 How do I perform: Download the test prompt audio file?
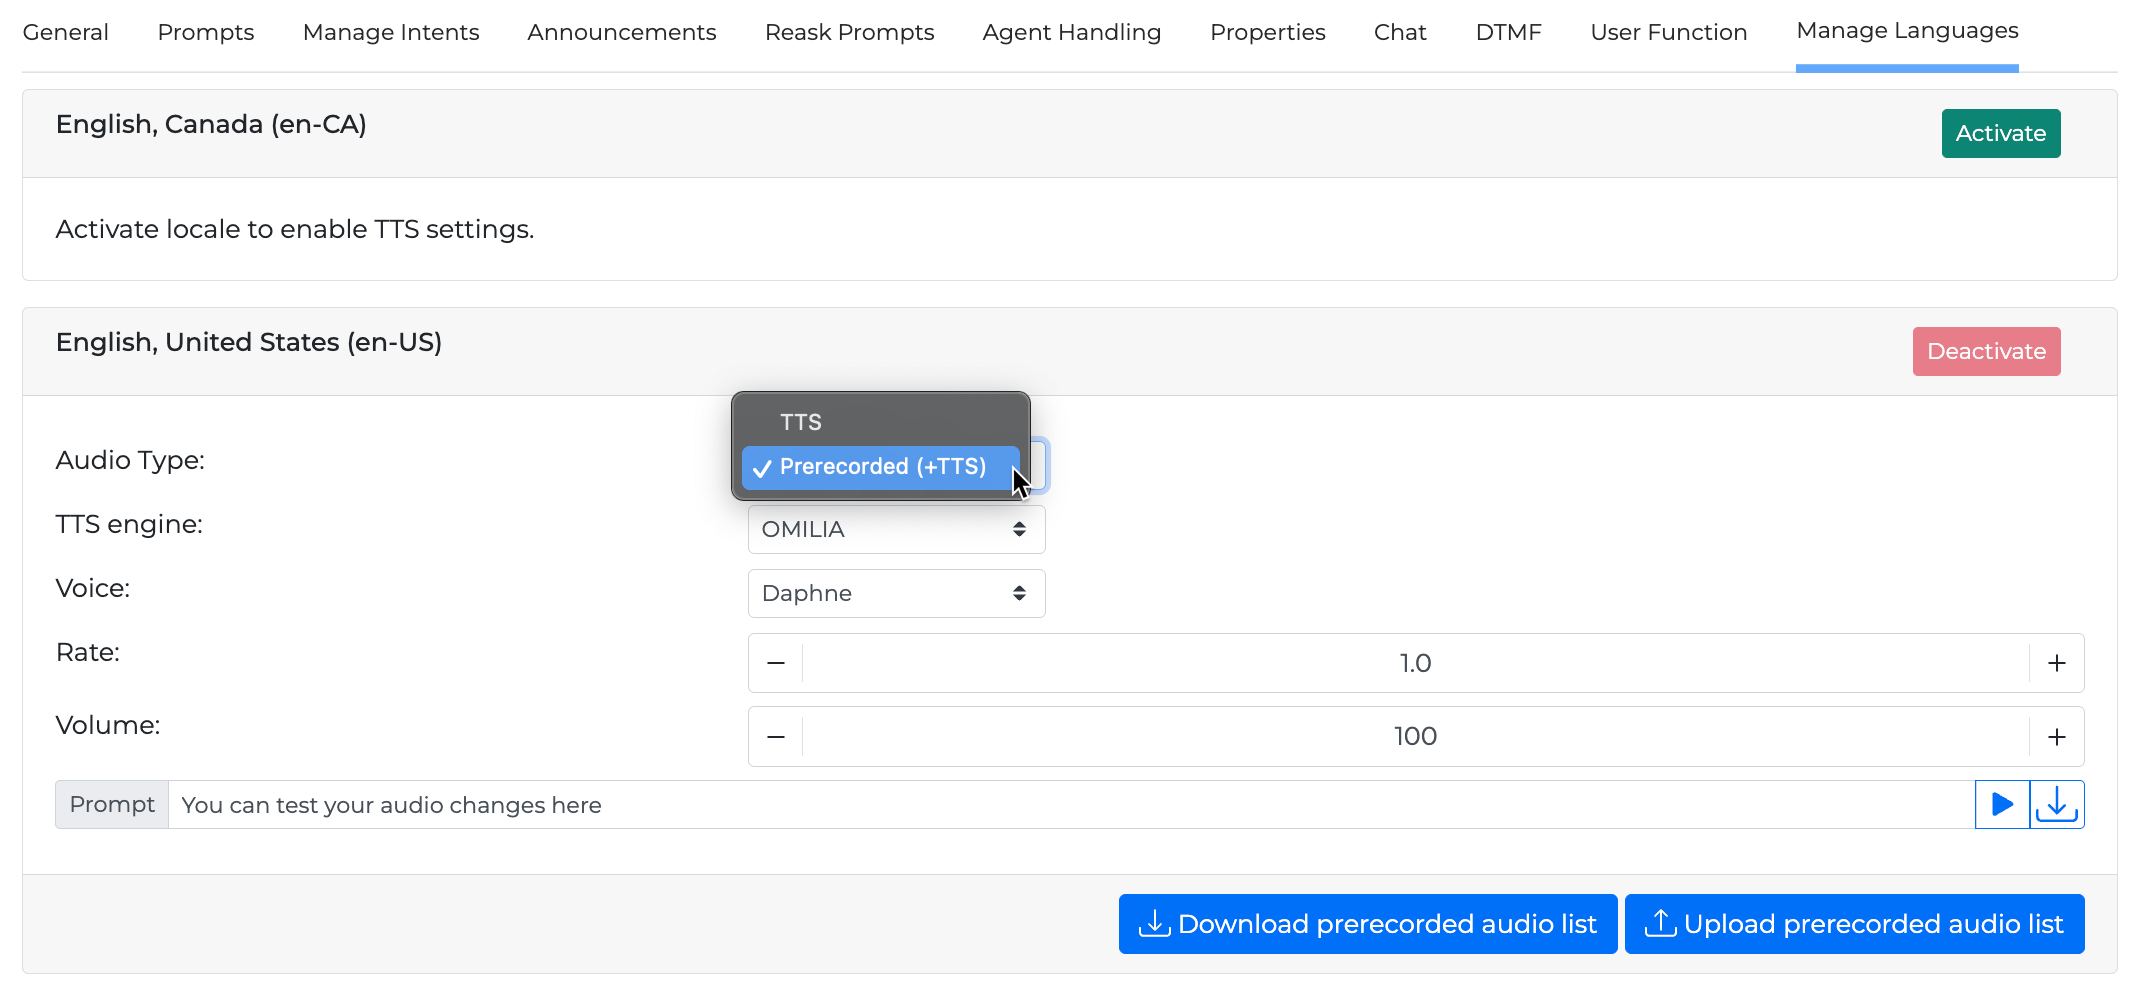[2057, 805]
